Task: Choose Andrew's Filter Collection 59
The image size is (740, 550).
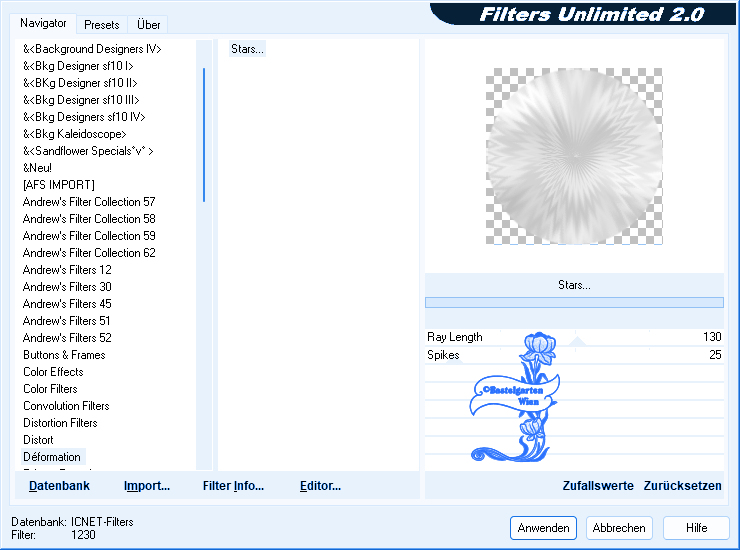Action: (89, 236)
